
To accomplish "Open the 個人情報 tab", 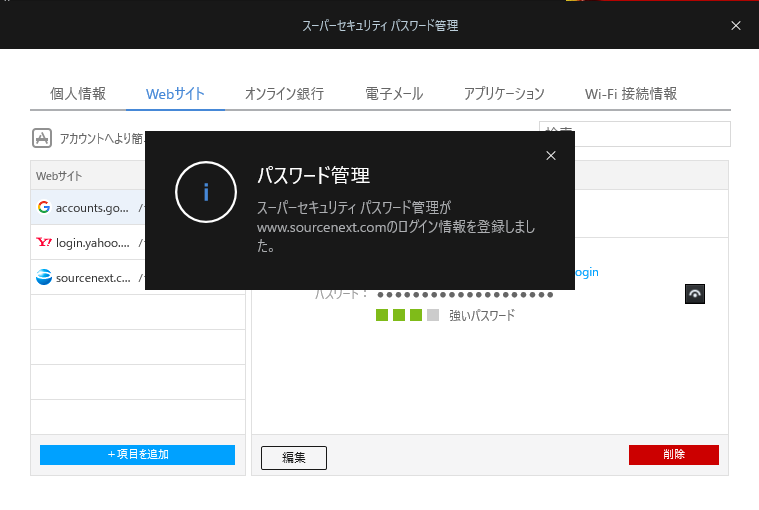I will [x=78, y=94].
